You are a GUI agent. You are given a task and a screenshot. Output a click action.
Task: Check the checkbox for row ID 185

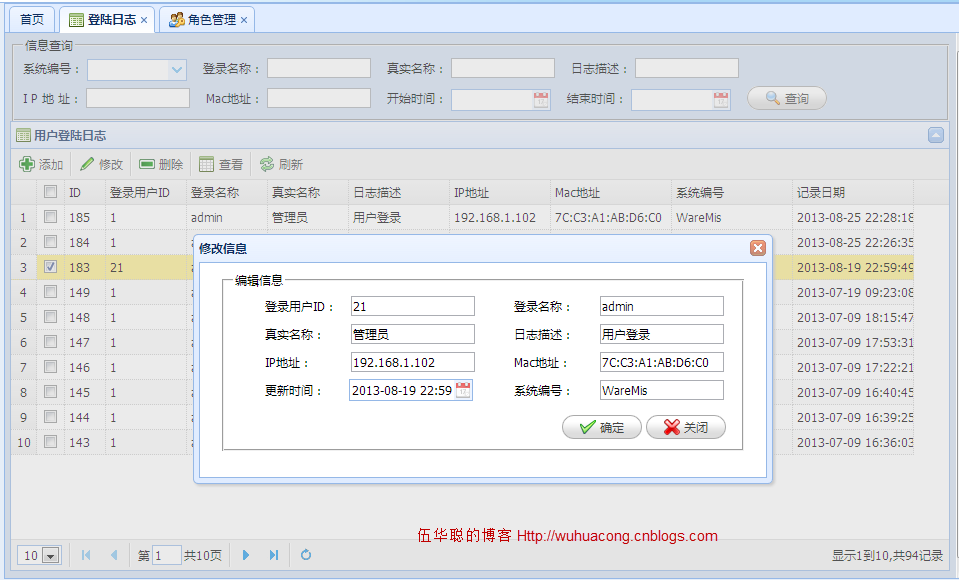point(51,217)
